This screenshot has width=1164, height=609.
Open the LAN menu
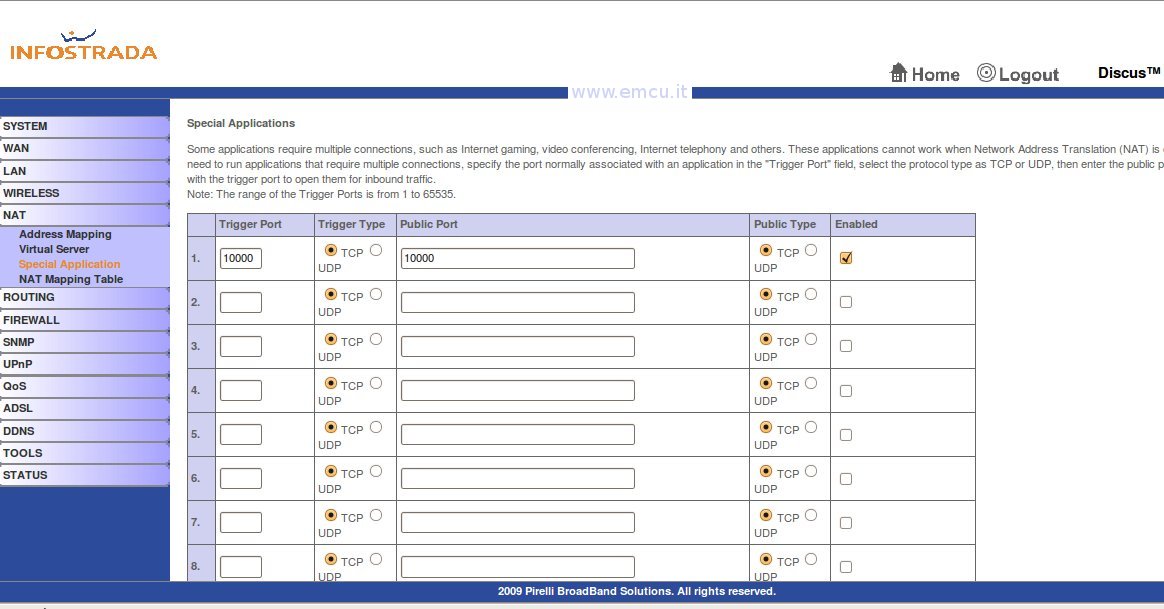click(85, 171)
